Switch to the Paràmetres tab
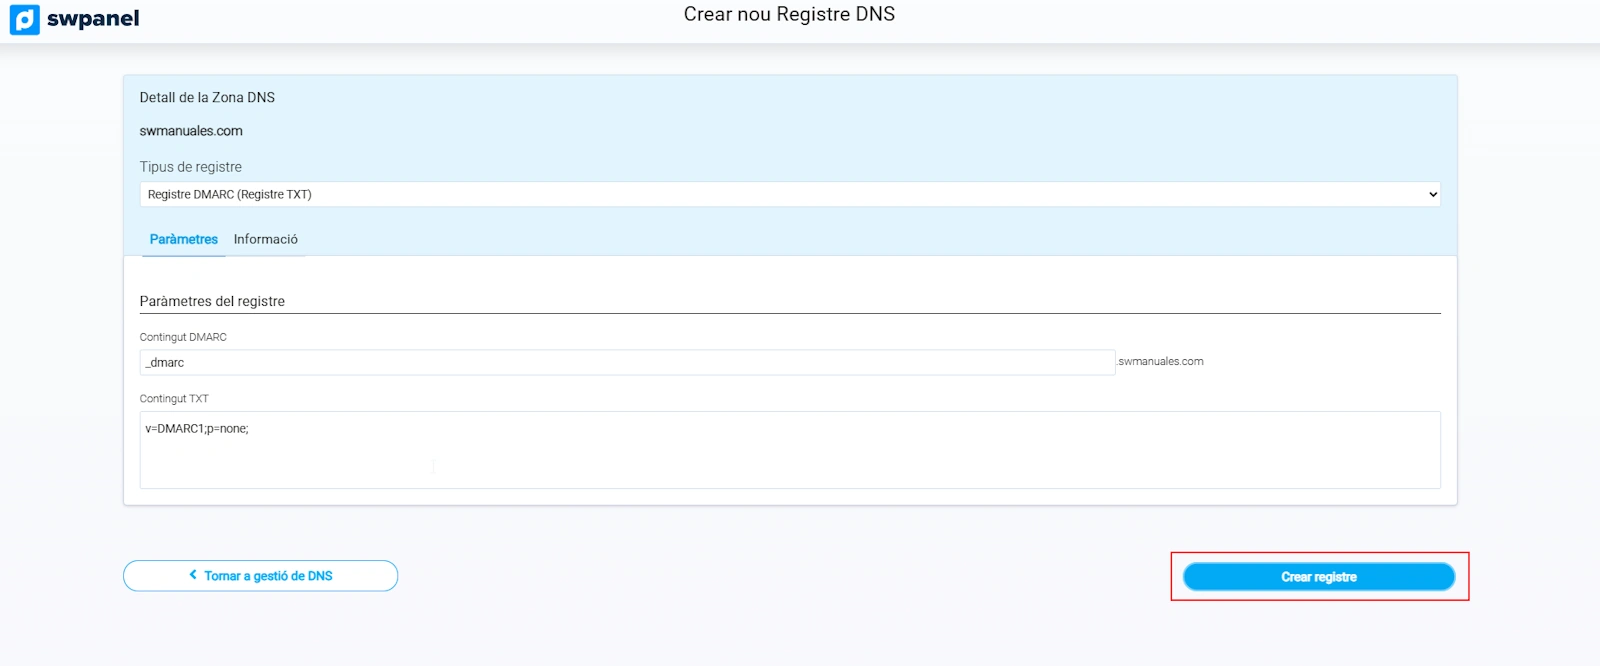The width and height of the screenshot is (1600, 666). point(184,239)
